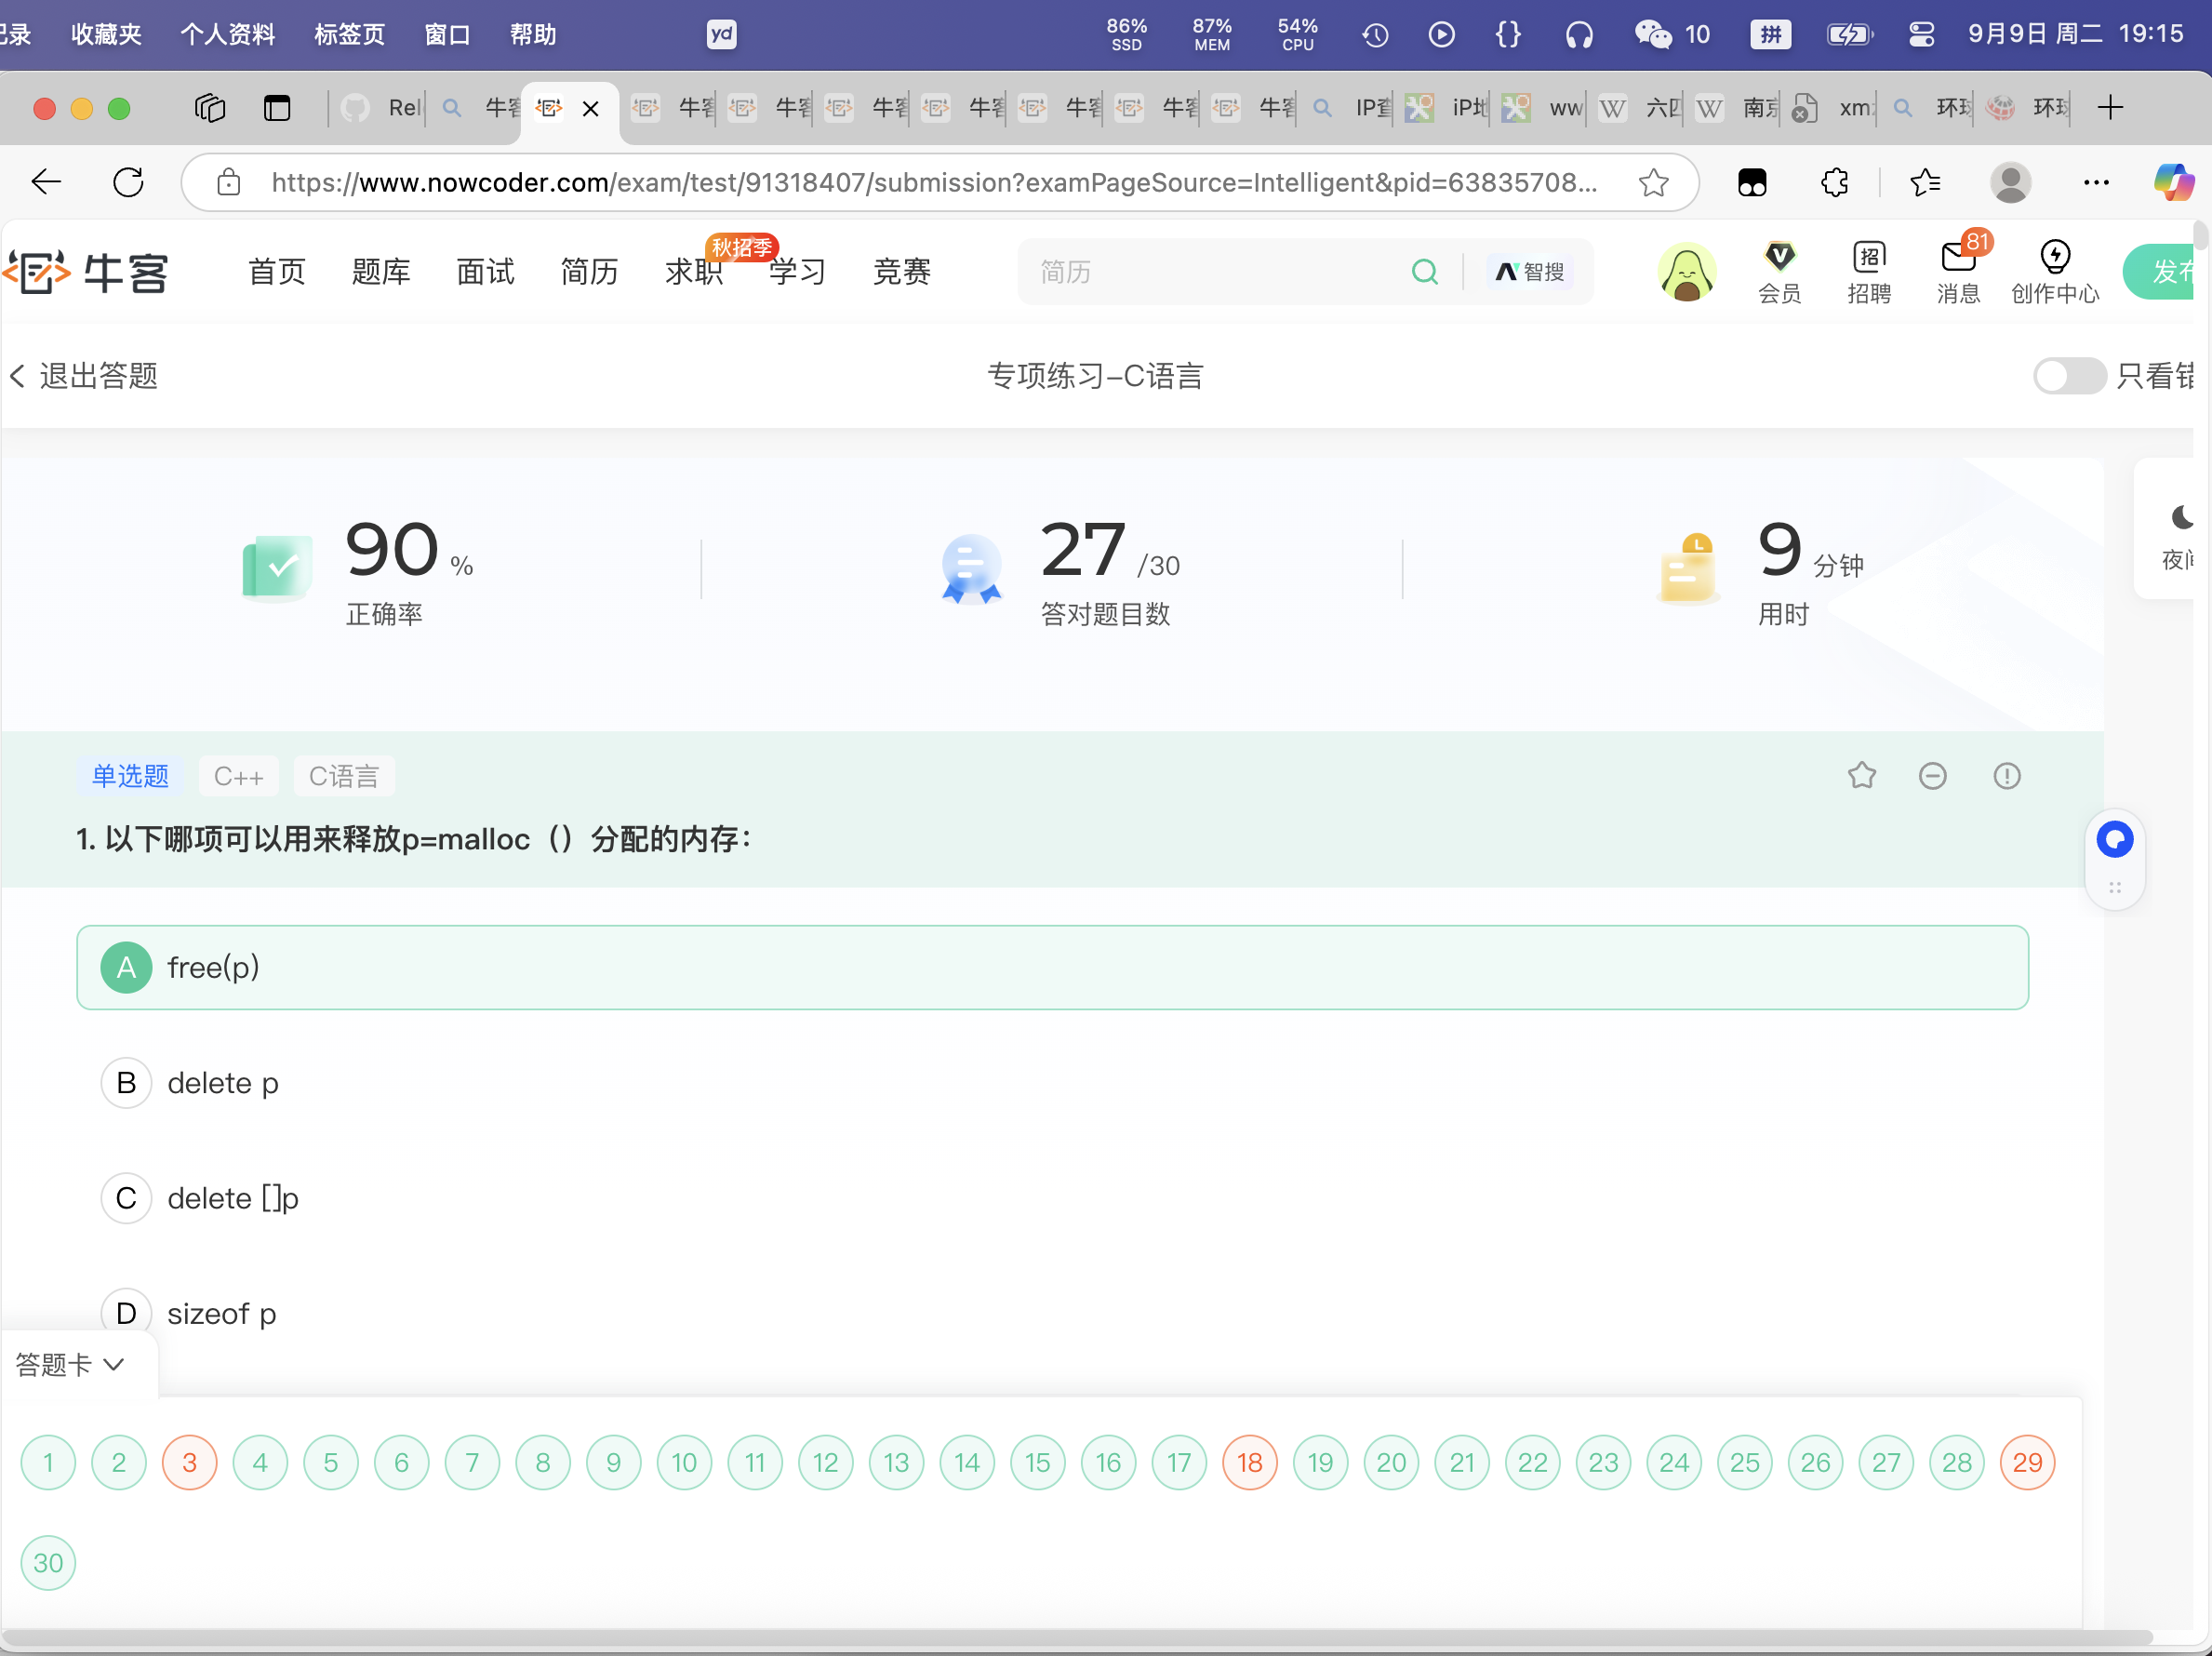Open the Copilot sidebar icon
Image resolution: width=2212 pixels, height=1656 pixels.
pos(2173,182)
